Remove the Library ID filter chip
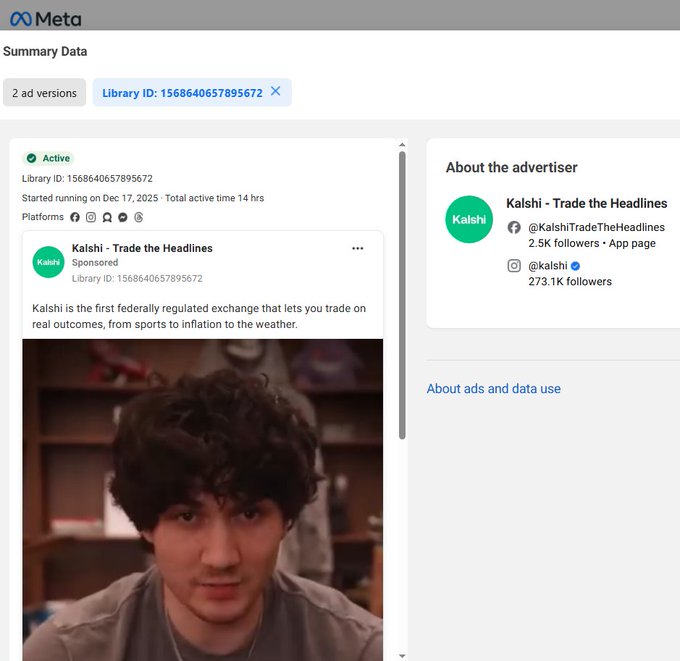Screen dimensions: 680x661 coord(276,92)
